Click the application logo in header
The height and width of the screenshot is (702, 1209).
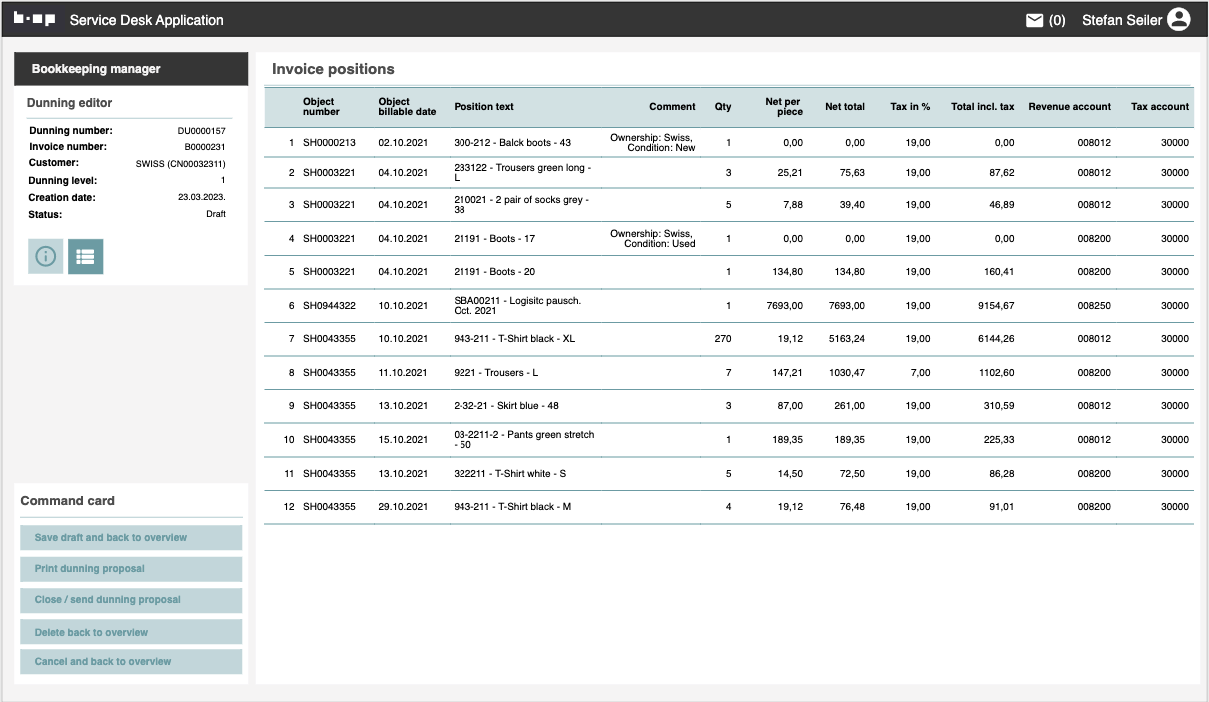[x=34, y=20]
